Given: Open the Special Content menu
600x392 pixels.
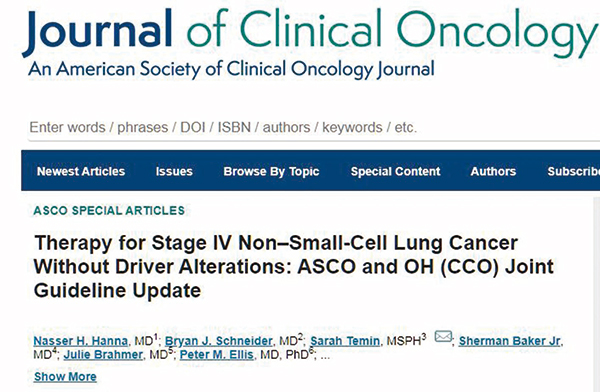Looking at the screenshot, I should tap(396, 171).
